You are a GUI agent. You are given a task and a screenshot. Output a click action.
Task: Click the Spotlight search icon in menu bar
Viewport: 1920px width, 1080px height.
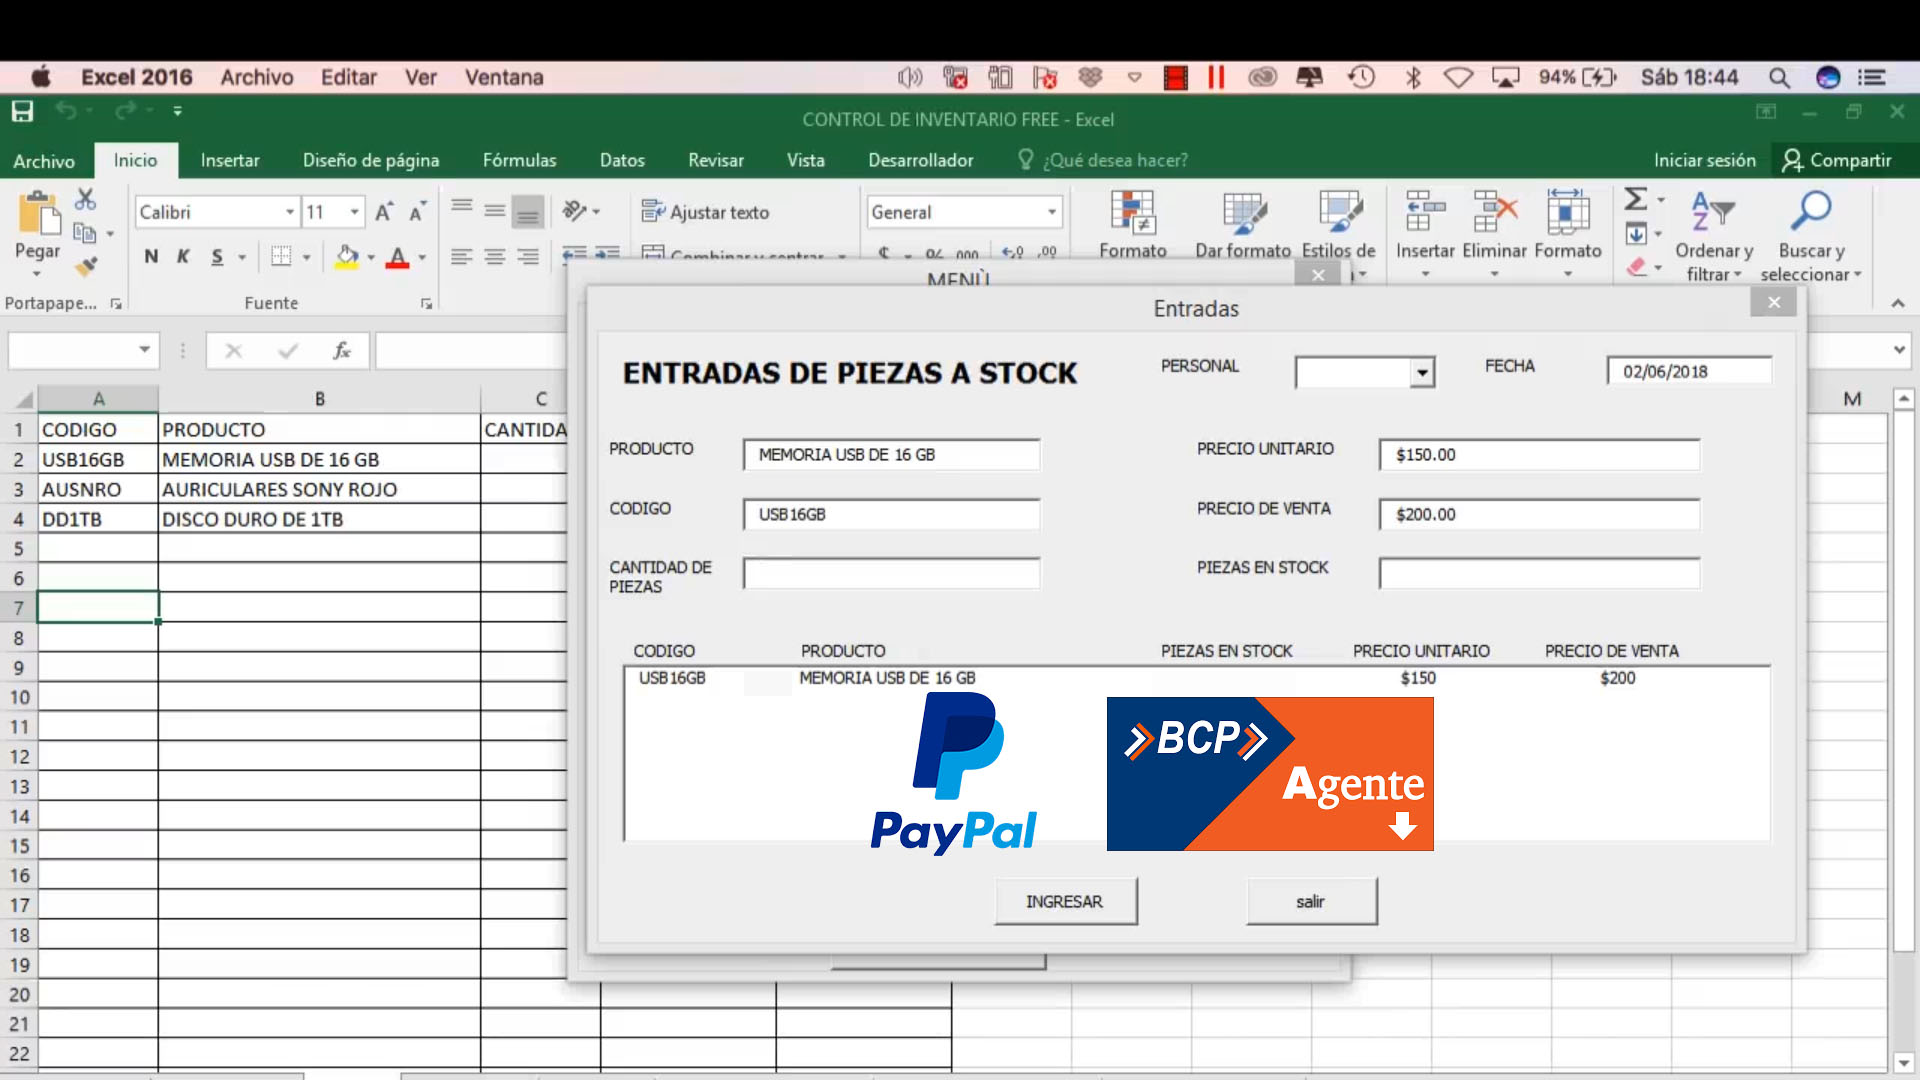pos(1779,77)
